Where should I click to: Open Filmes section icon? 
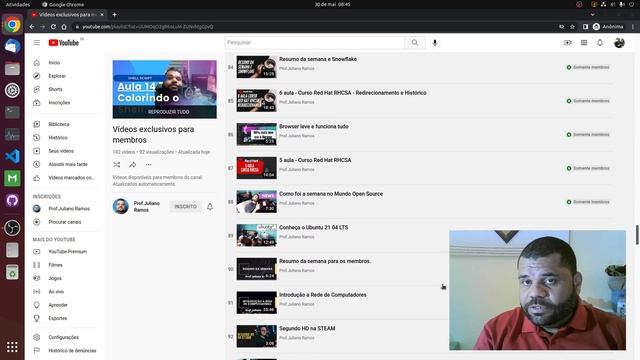tap(37, 265)
